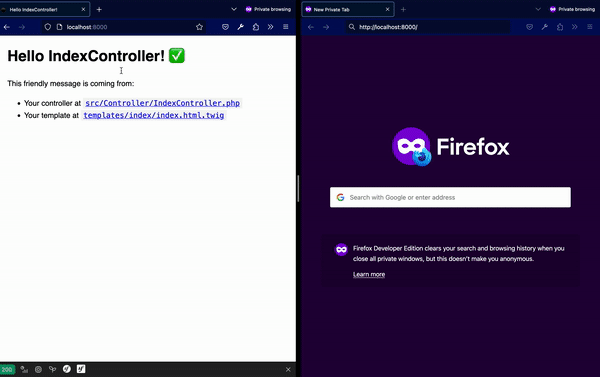
Task: Open the extensions puzzle icon in right window
Action: [560, 27]
